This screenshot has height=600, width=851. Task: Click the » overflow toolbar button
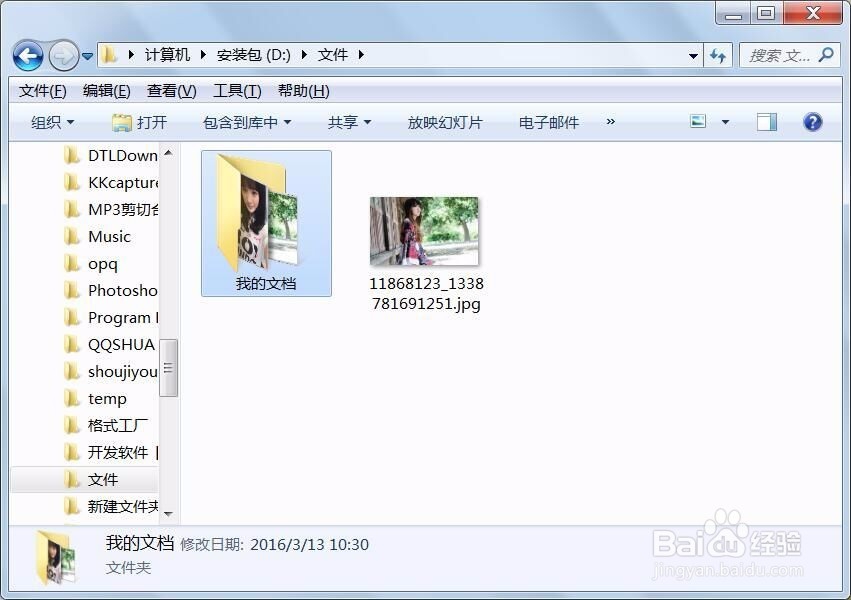pos(611,122)
